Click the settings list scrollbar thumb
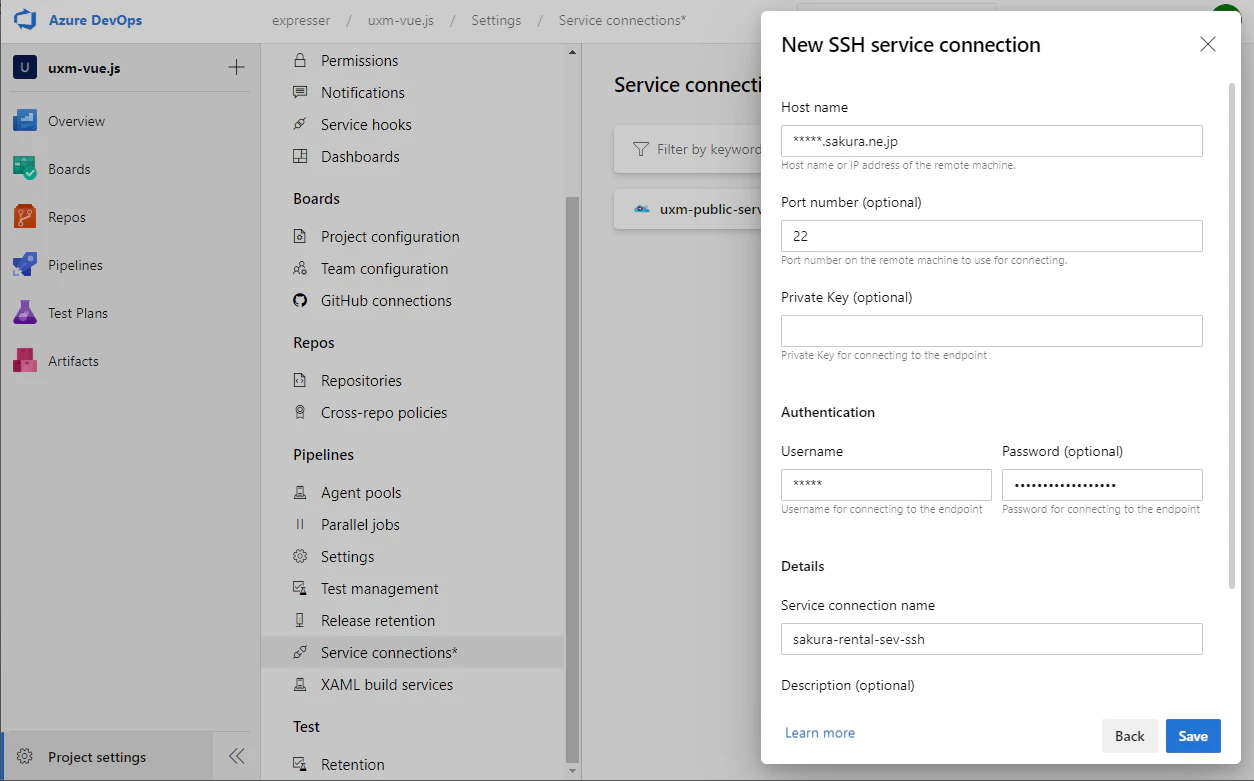Screen dimensions: 1254x781 [x=572, y=480]
